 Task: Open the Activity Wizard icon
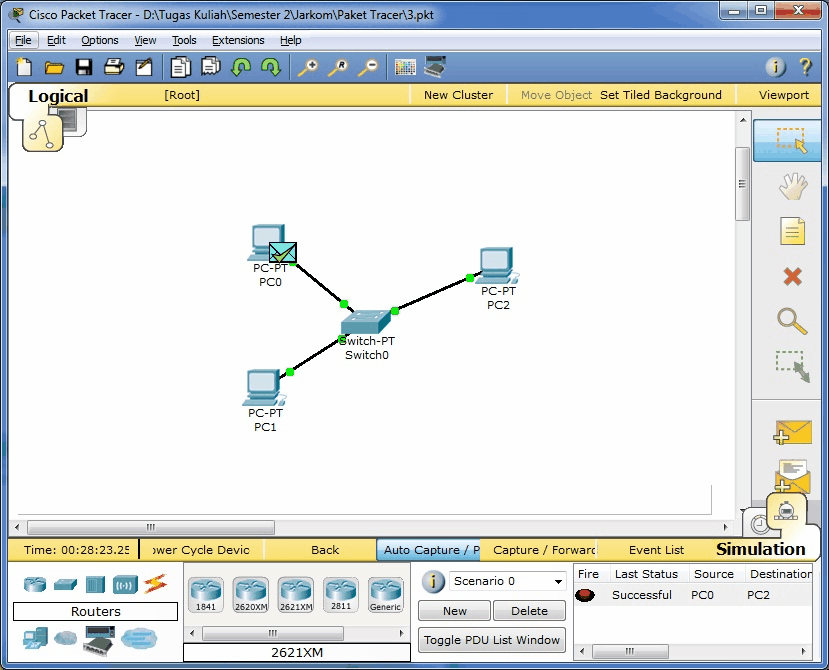(x=144, y=67)
